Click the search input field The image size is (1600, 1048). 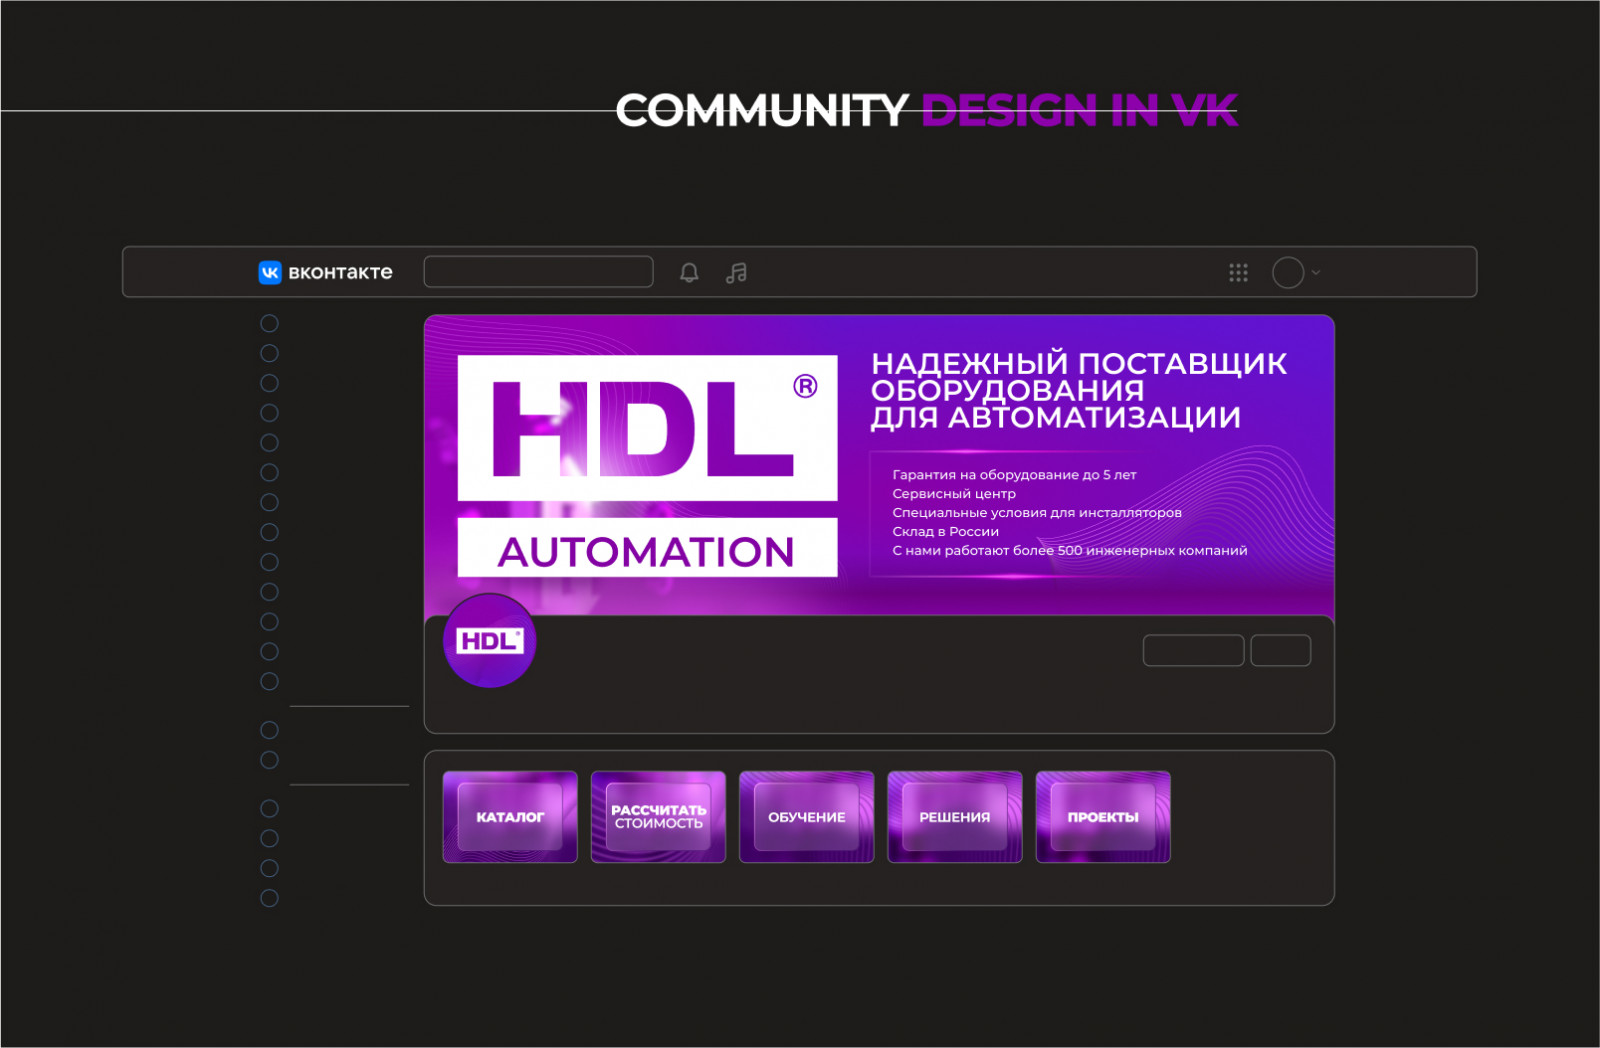click(538, 272)
